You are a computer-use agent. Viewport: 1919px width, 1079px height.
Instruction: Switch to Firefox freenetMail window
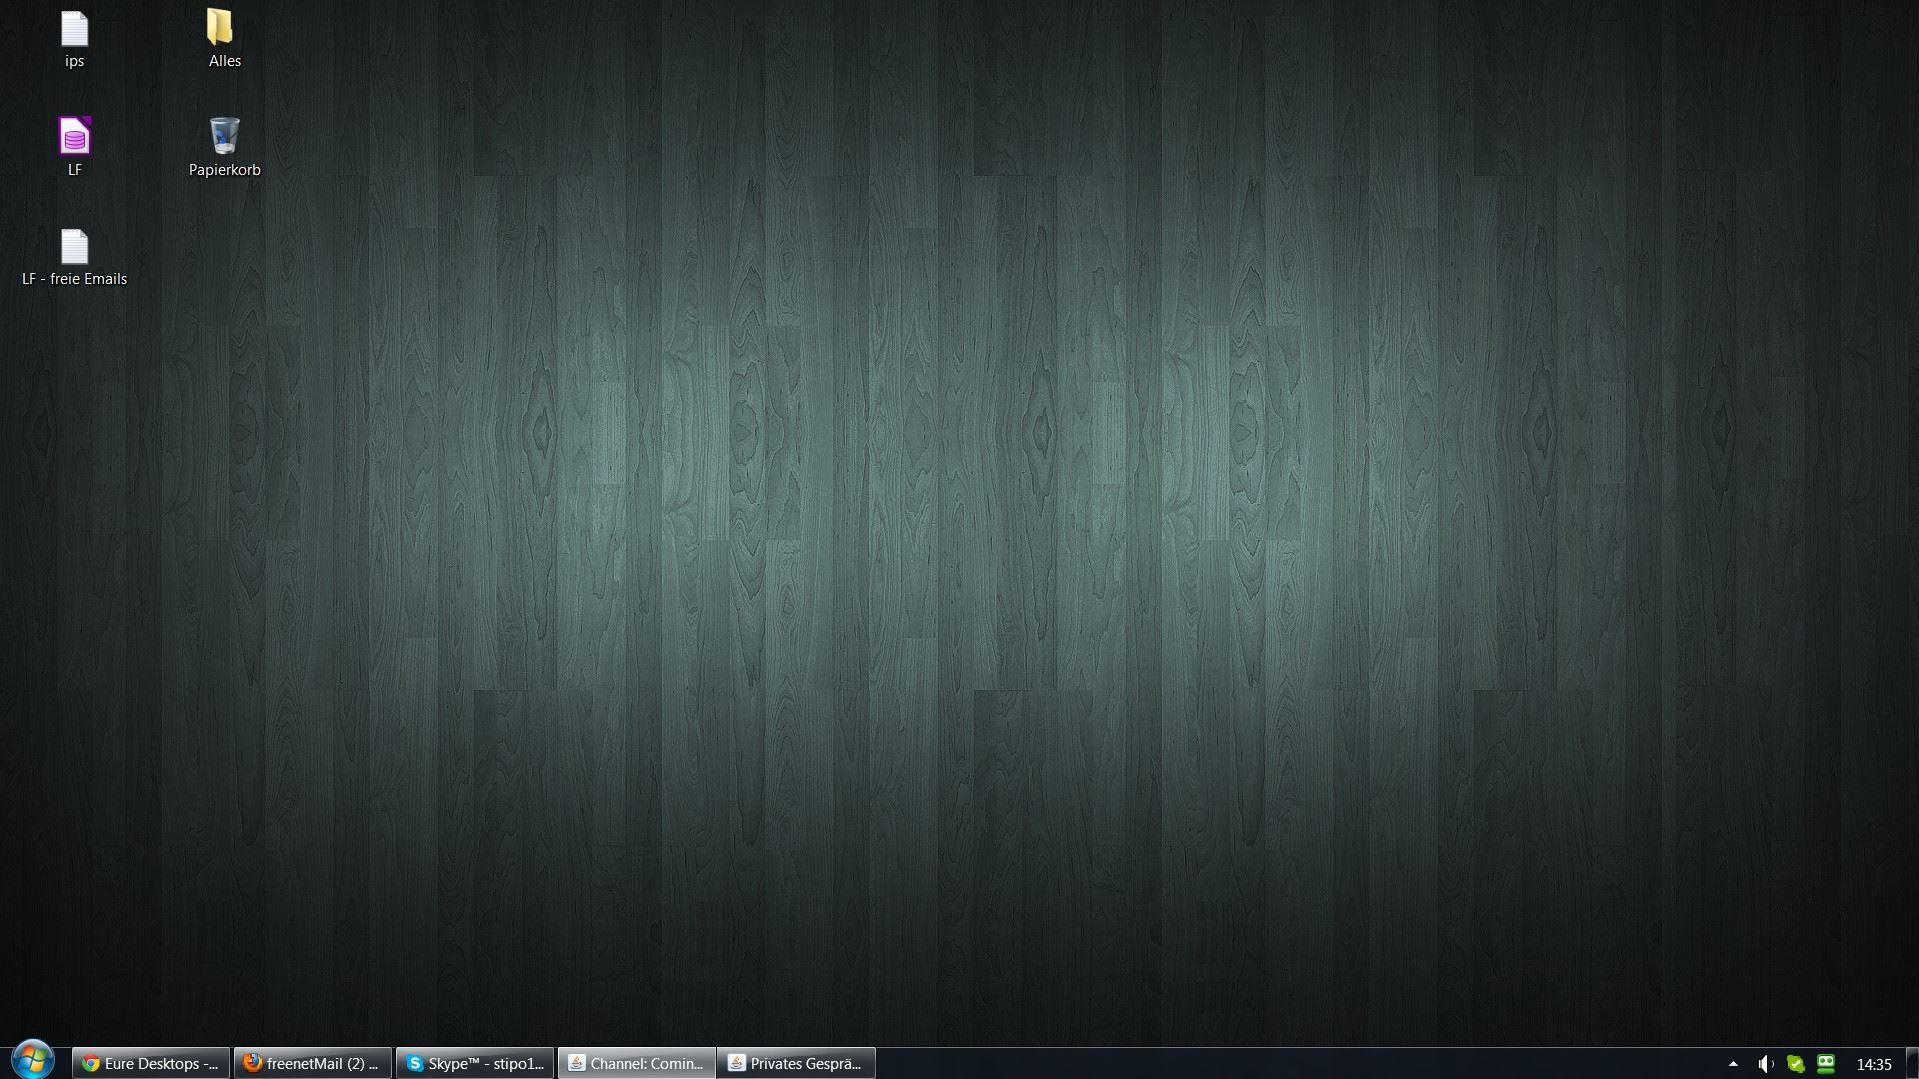tap(313, 1063)
